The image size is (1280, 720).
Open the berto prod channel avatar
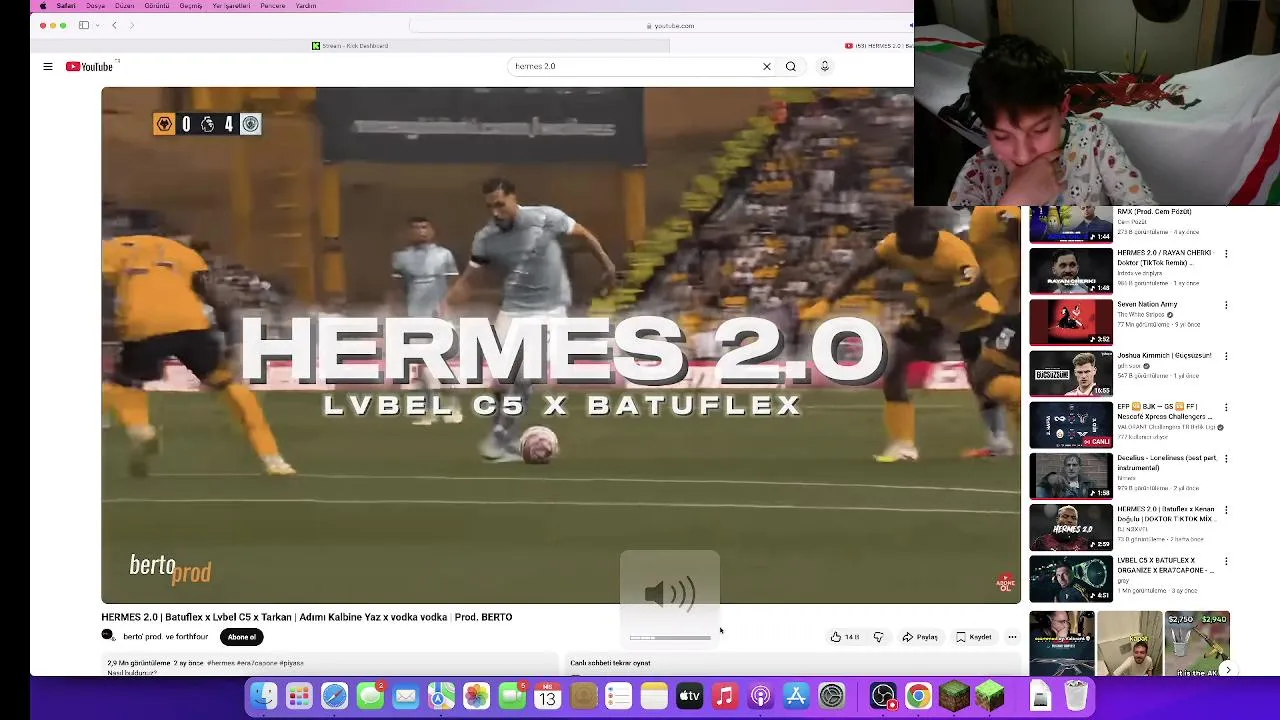click(108, 636)
